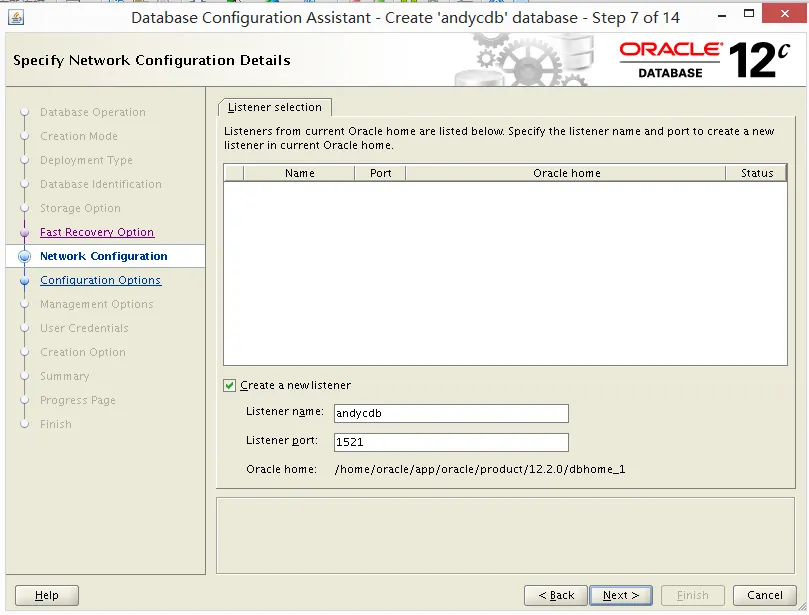Minimize the Database Configuration Assistant window
Screen dimensions: 809x615
[722, 16]
